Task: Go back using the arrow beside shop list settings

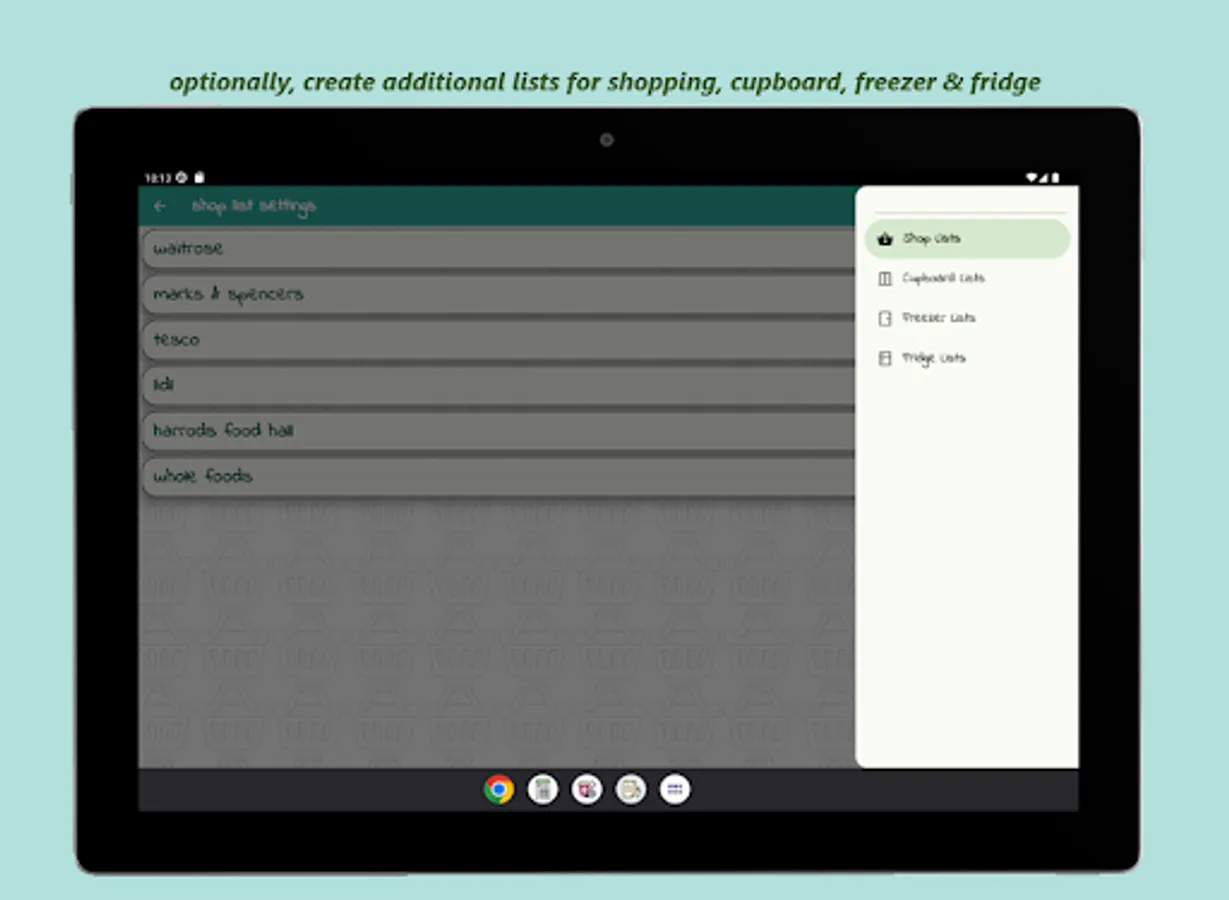Action: point(160,206)
